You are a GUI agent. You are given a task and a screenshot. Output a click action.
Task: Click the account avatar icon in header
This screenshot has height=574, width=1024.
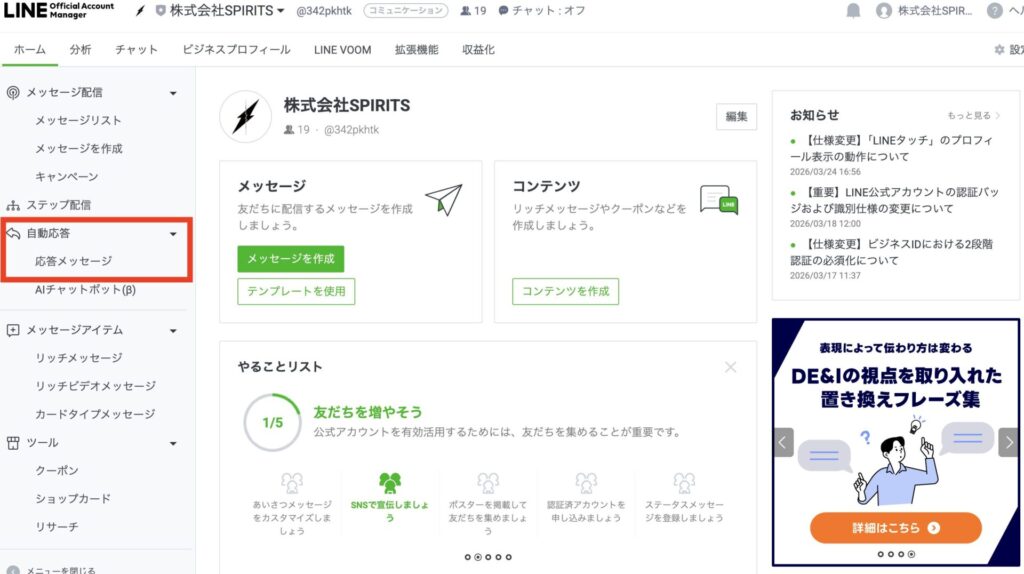(x=884, y=10)
